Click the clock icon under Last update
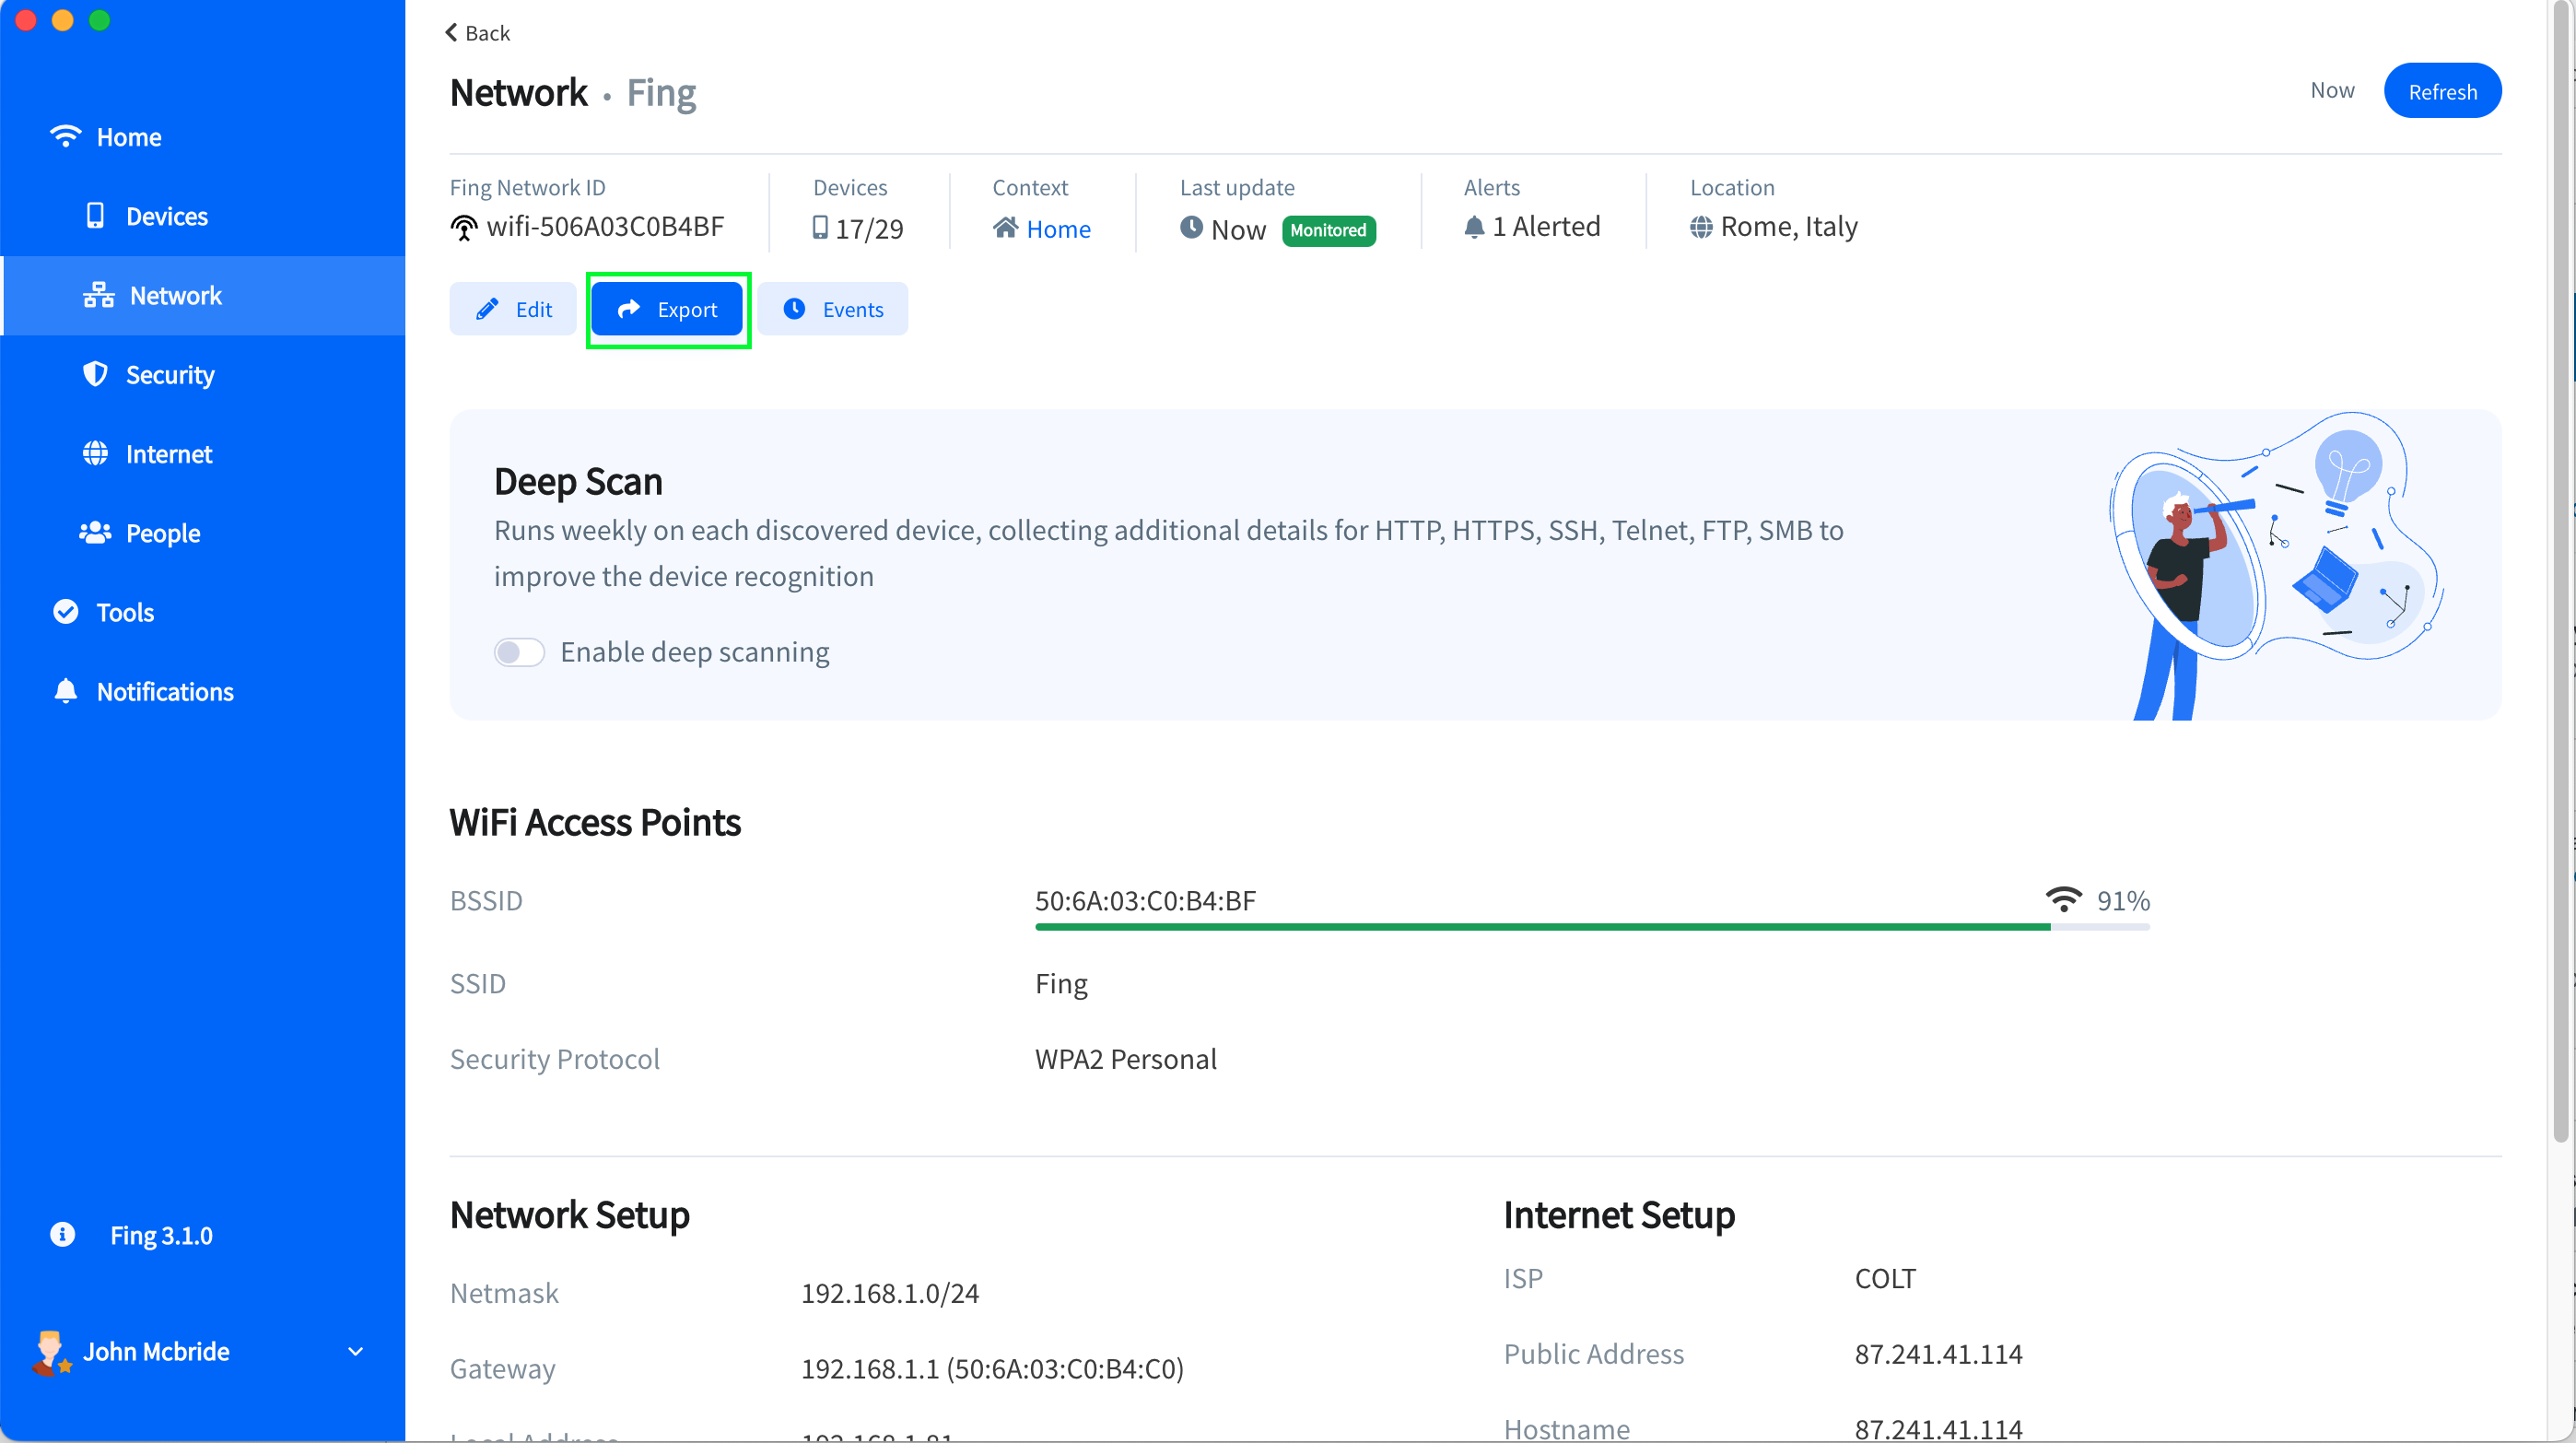 click(x=1191, y=227)
